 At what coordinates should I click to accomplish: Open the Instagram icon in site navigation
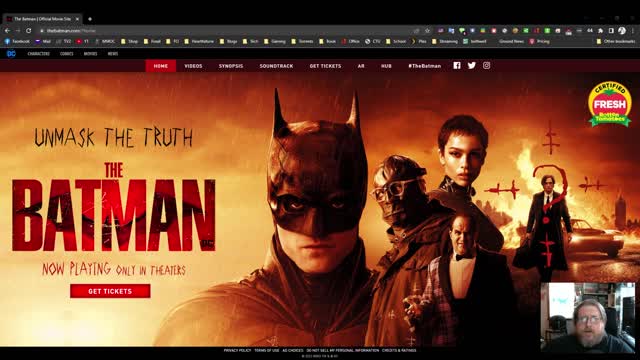[487, 65]
